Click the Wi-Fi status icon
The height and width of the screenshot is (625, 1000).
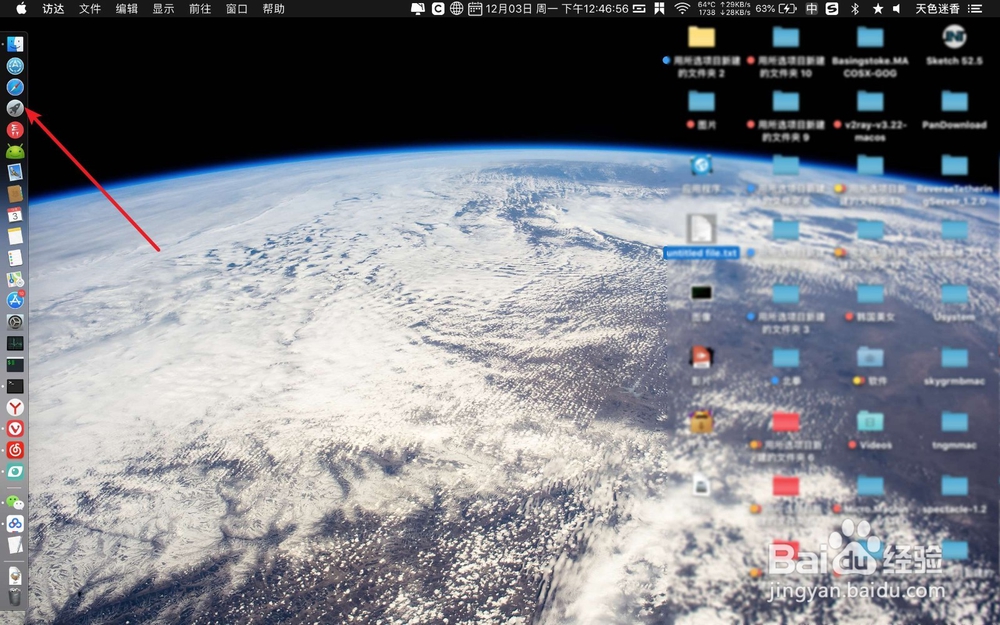(682, 8)
